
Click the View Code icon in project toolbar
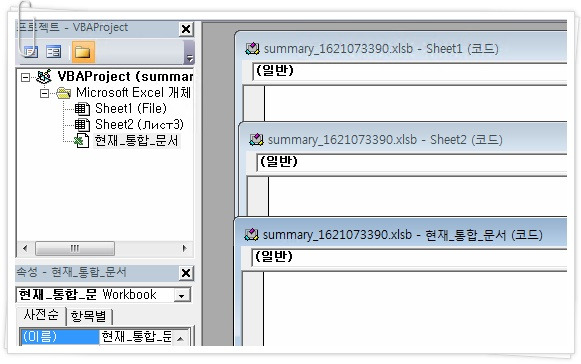point(30,52)
